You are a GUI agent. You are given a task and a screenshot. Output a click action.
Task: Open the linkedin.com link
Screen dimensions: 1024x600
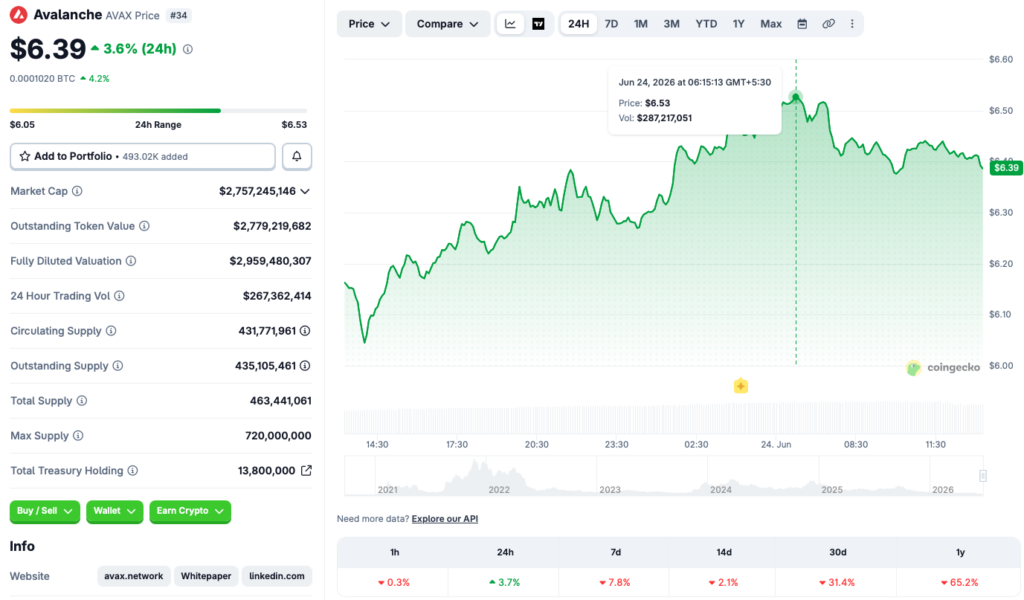(277, 576)
